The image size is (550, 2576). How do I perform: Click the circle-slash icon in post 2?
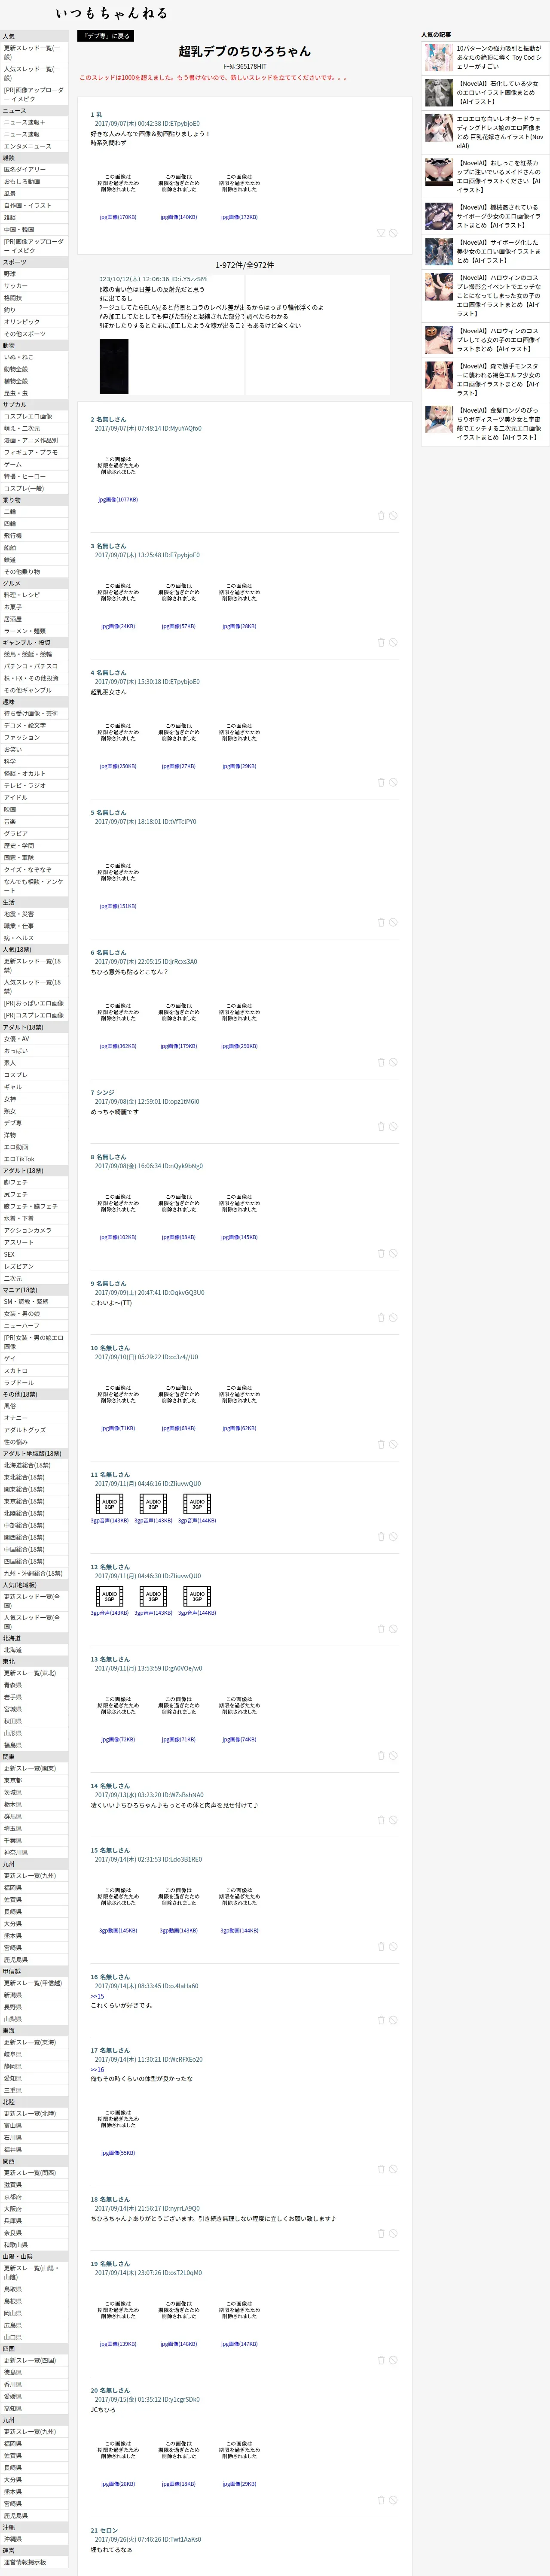pyautogui.click(x=393, y=516)
